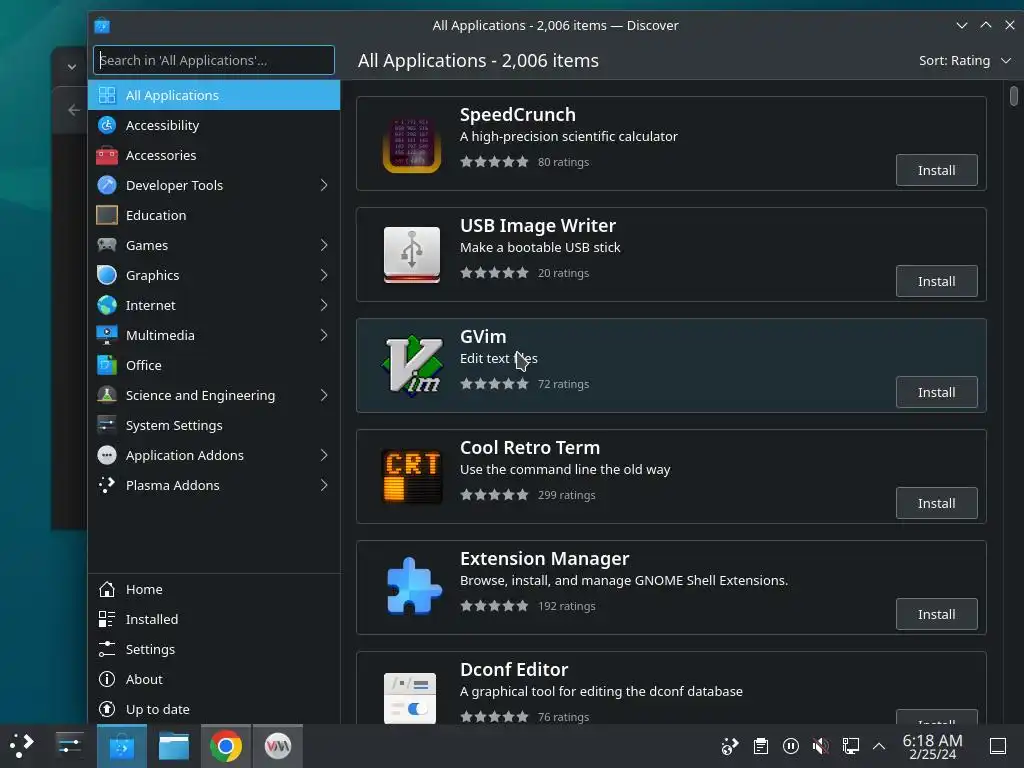Click the Cool Retro Term 299 ratings text
This screenshot has height=768, width=1024.
566,495
